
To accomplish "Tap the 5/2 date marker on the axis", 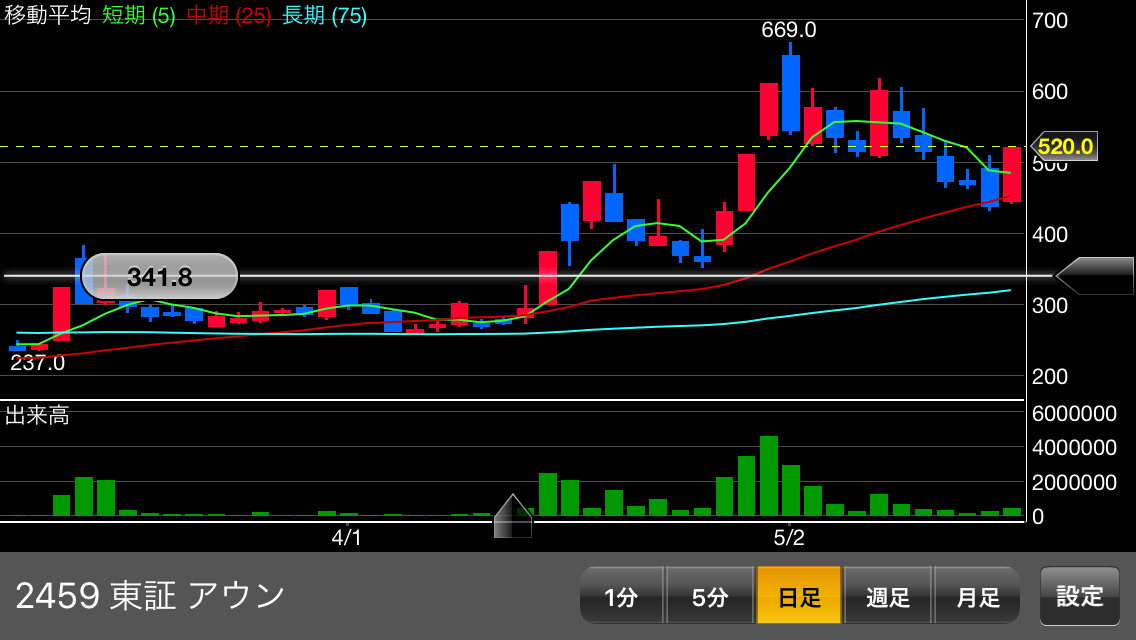I will [x=788, y=538].
